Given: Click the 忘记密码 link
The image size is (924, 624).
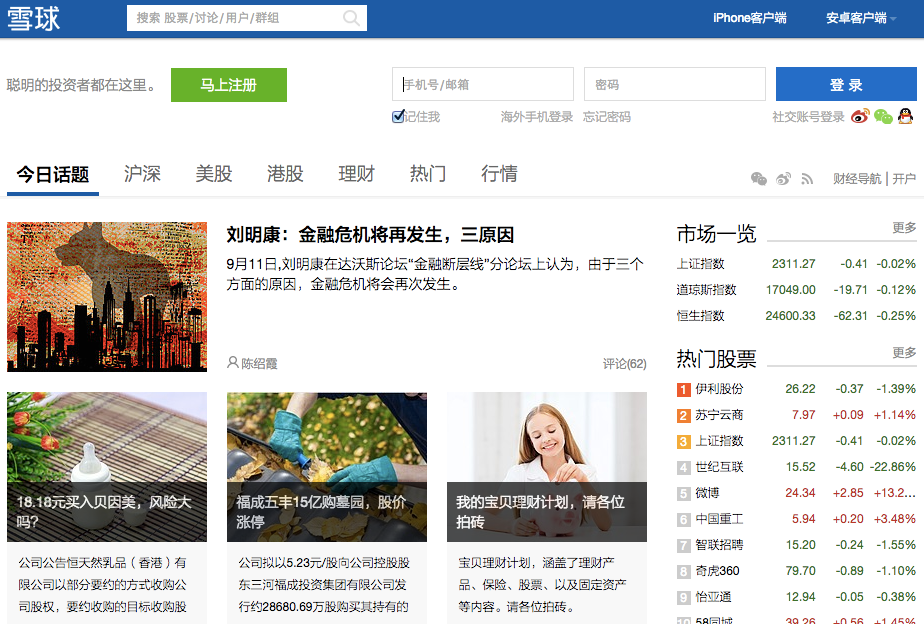Looking at the screenshot, I should pyautogui.click(x=606, y=117).
